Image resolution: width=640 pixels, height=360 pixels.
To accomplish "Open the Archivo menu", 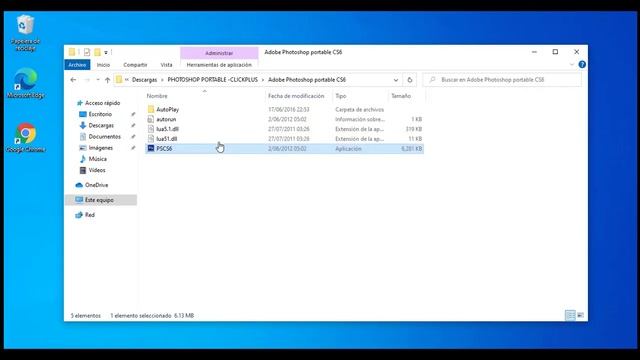I will (77, 65).
